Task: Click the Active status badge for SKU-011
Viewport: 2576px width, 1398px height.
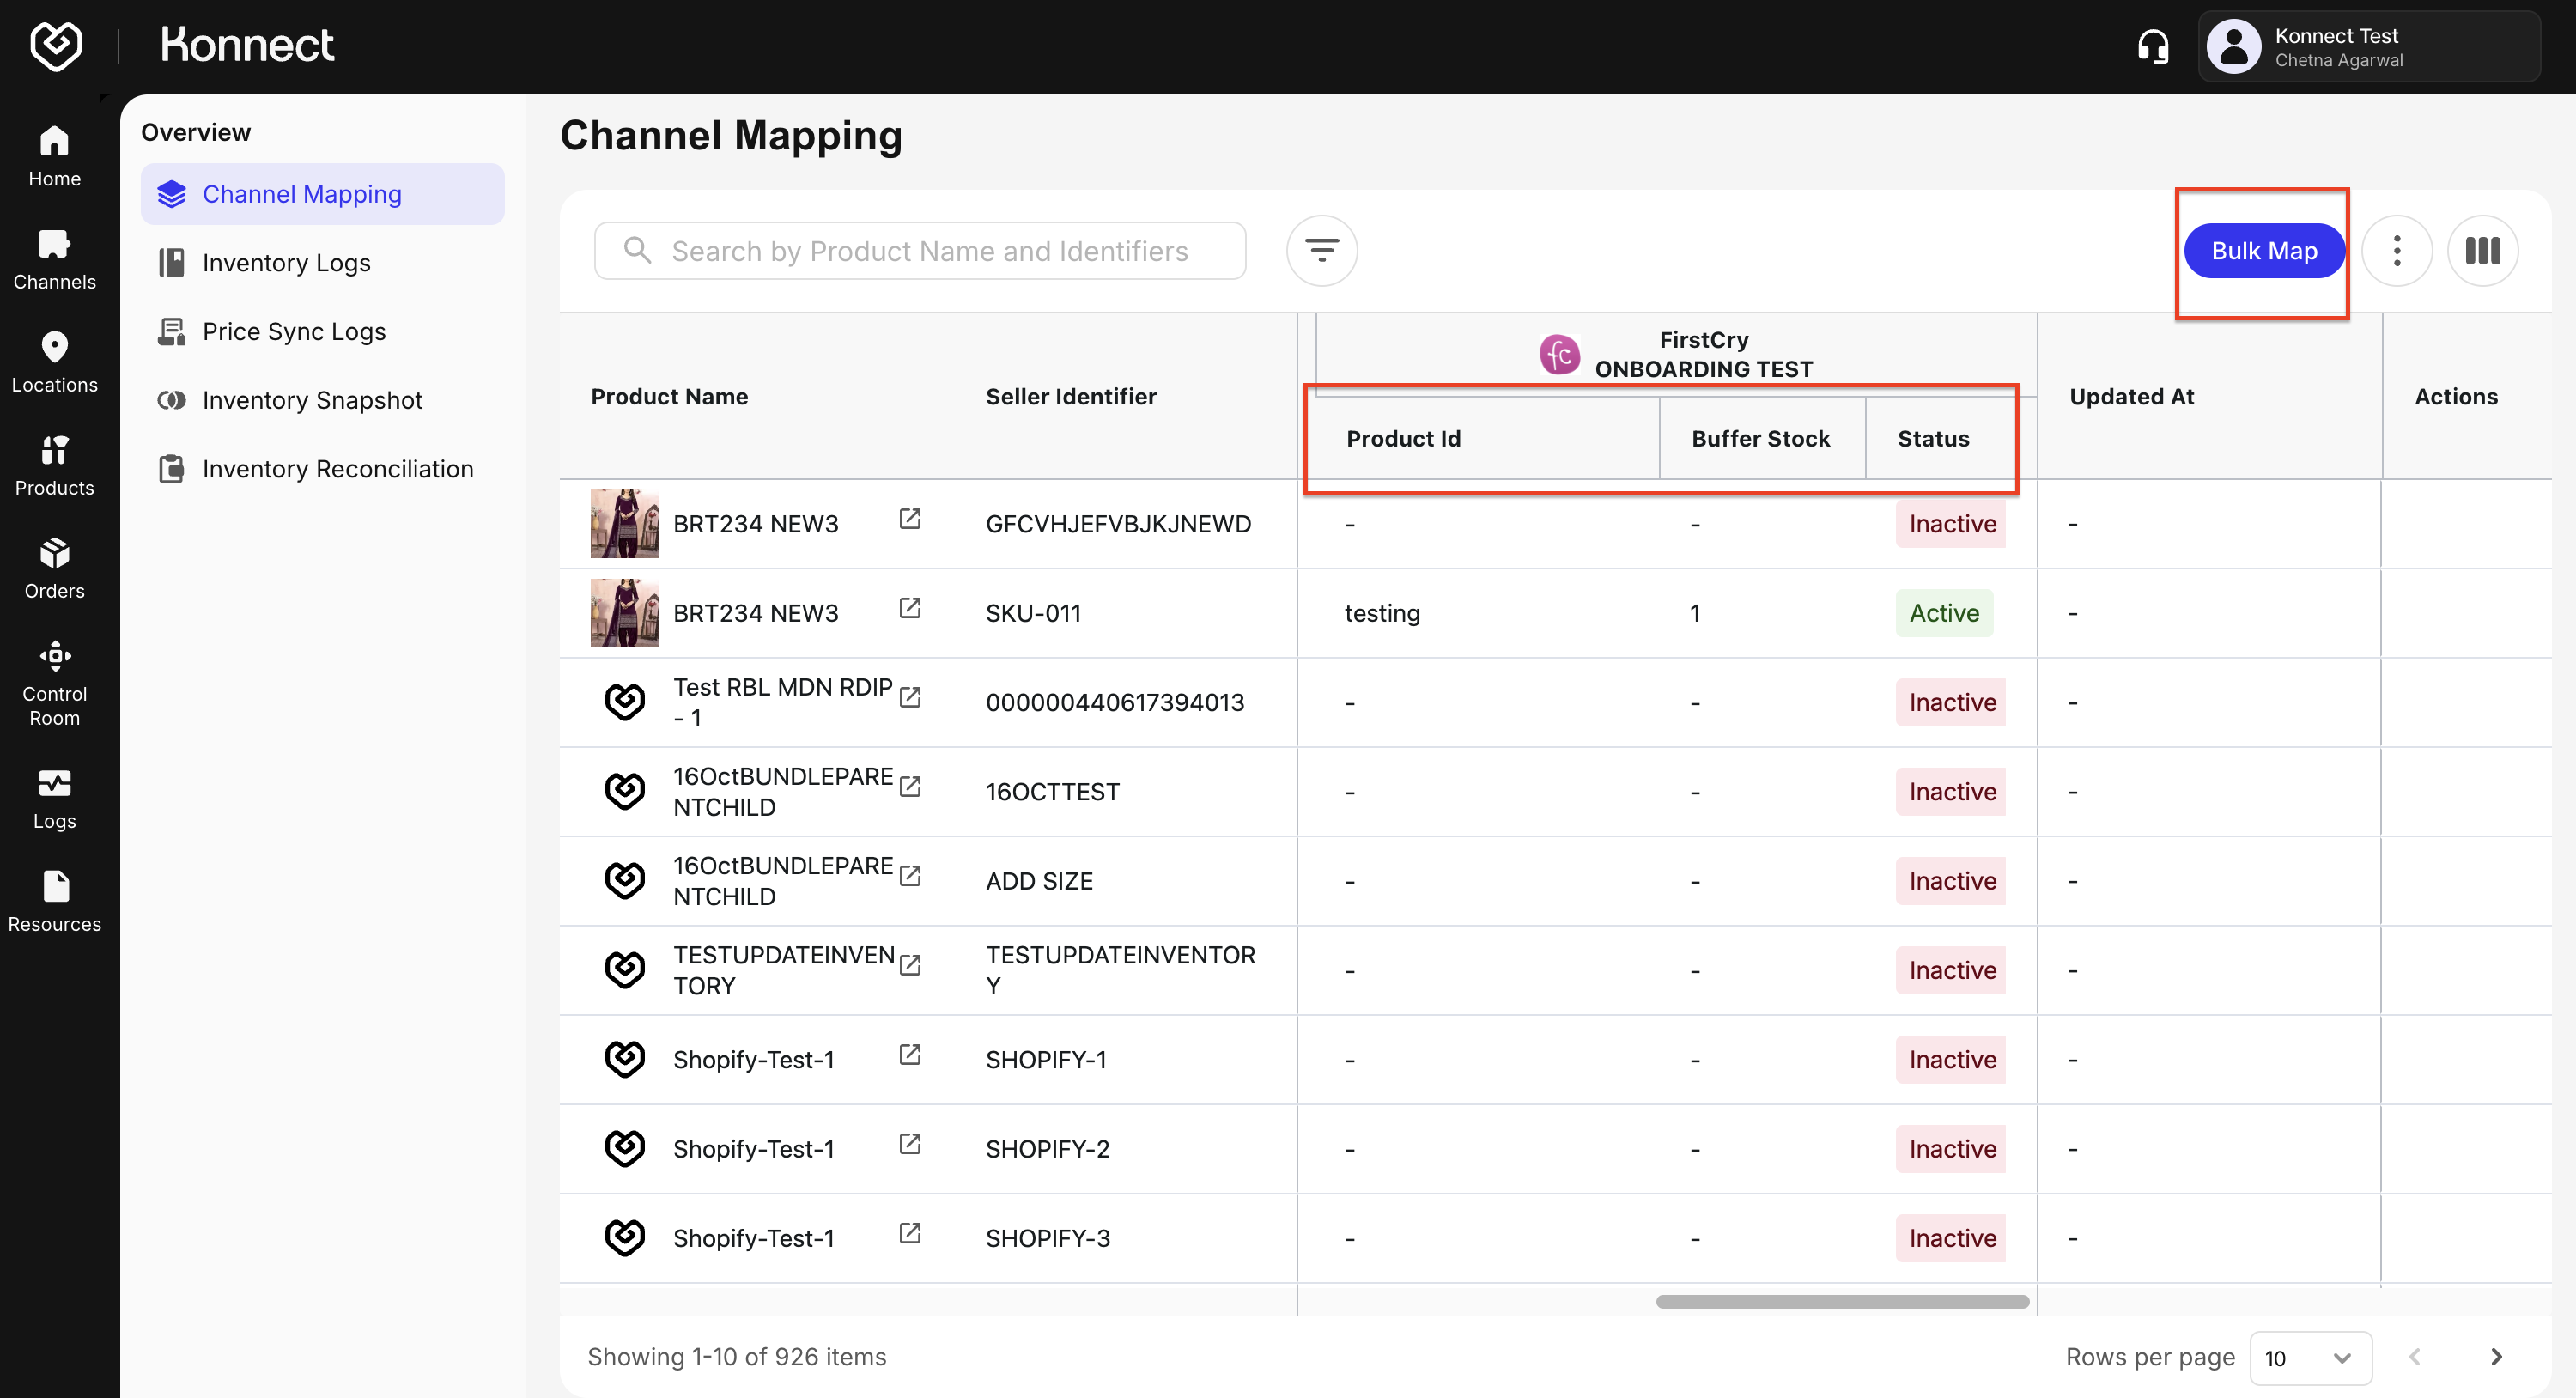Action: point(1943,613)
